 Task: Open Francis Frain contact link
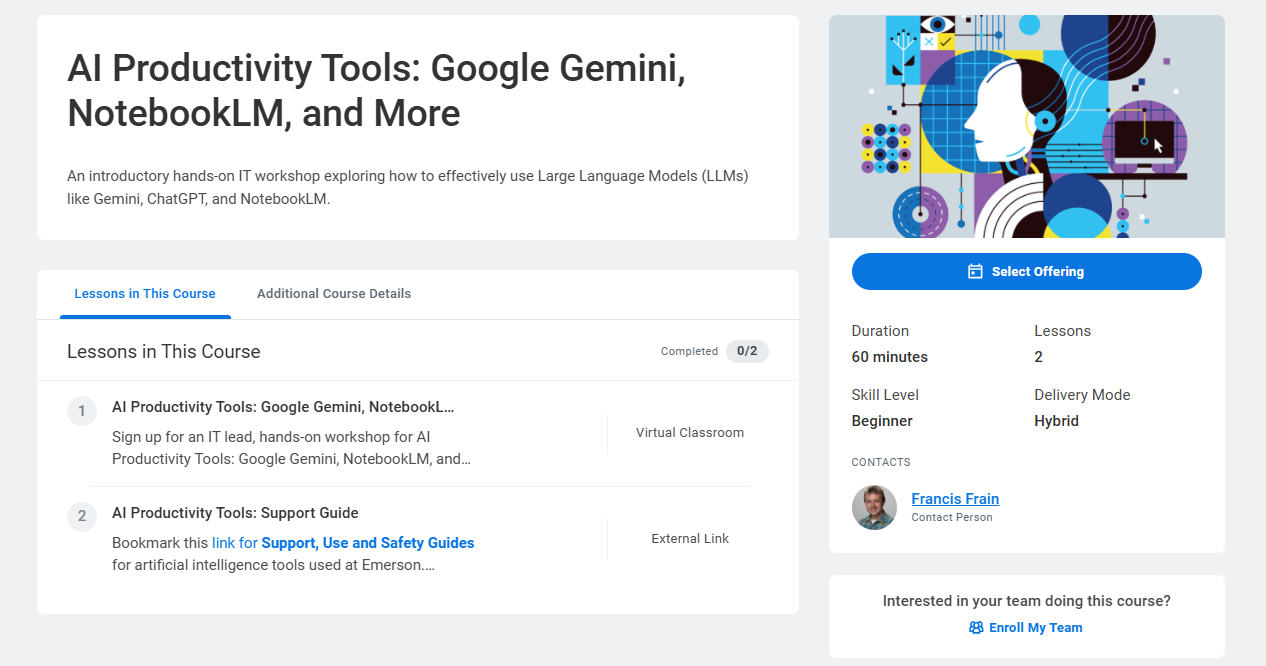(x=955, y=499)
